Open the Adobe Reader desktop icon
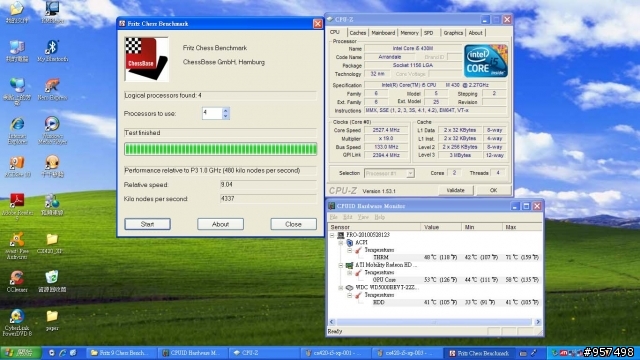This screenshot has width=640, height=360. [x=17, y=207]
